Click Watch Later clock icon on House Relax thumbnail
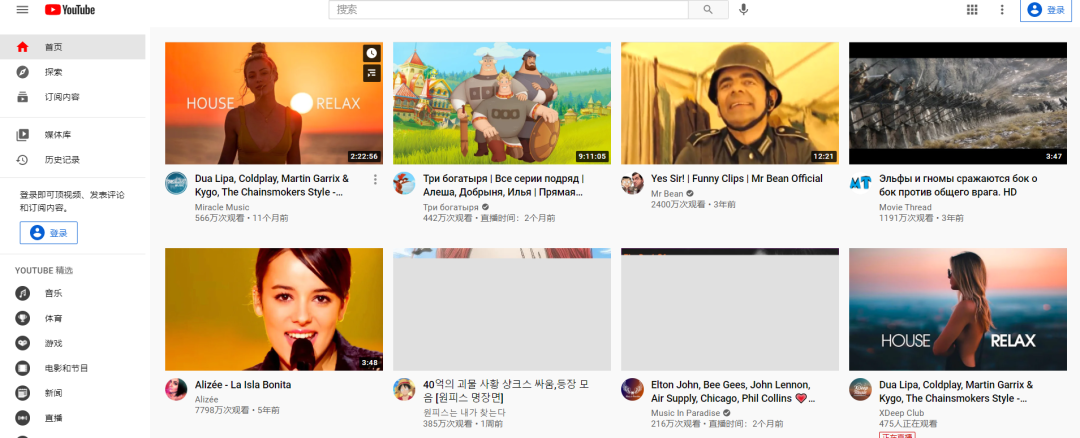This screenshot has height=438, width=1080. tap(372, 53)
